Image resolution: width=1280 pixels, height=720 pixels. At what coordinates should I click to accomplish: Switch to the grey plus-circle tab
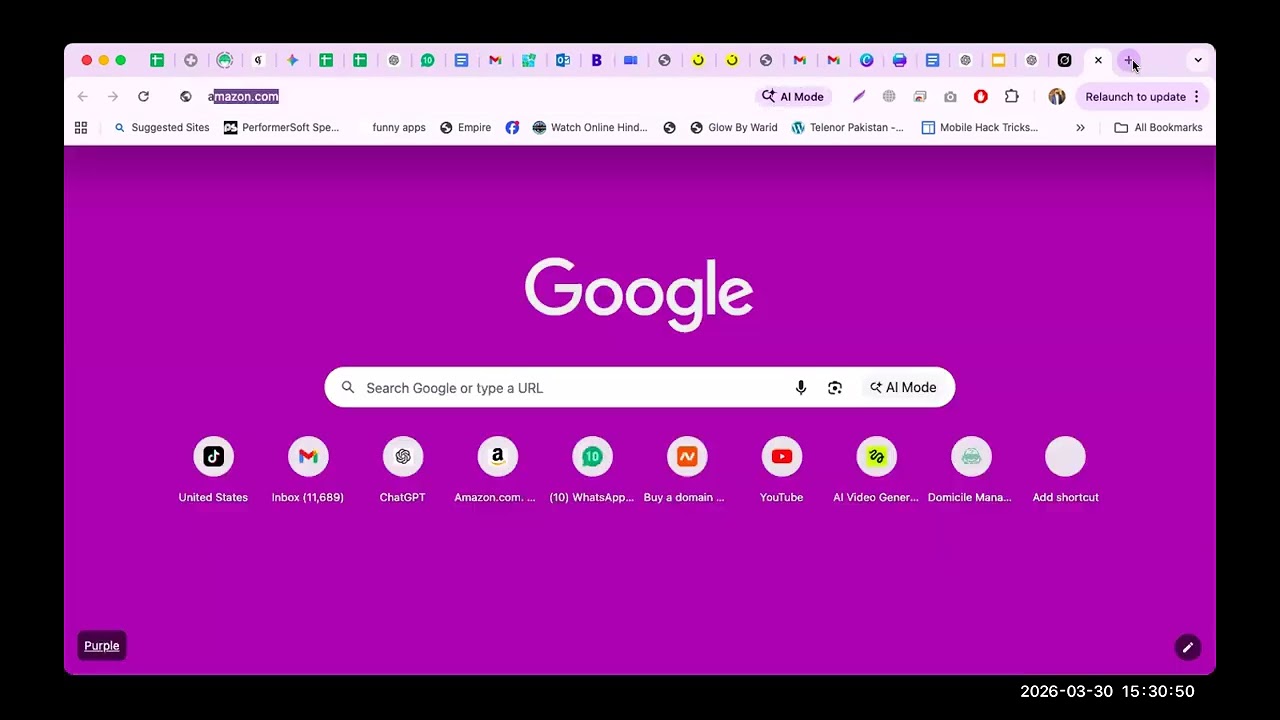click(x=191, y=60)
